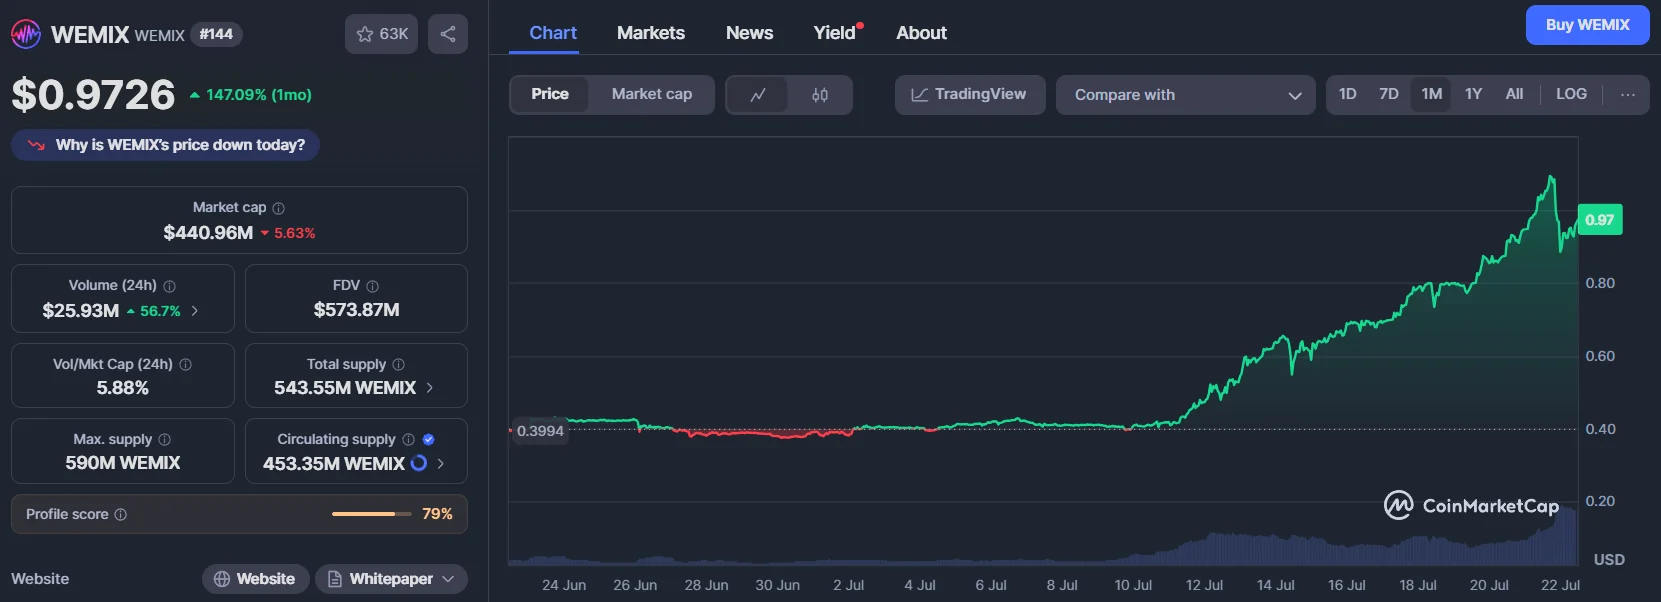Open the Yield tab
The width and height of the screenshot is (1661, 602).
coord(835,33)
